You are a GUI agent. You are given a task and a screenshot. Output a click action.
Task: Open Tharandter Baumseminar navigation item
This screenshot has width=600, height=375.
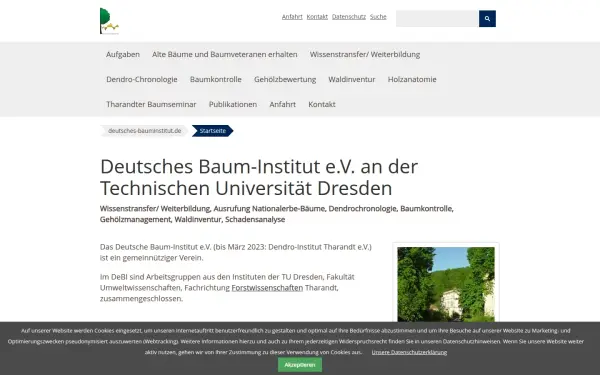click(151, 104)
